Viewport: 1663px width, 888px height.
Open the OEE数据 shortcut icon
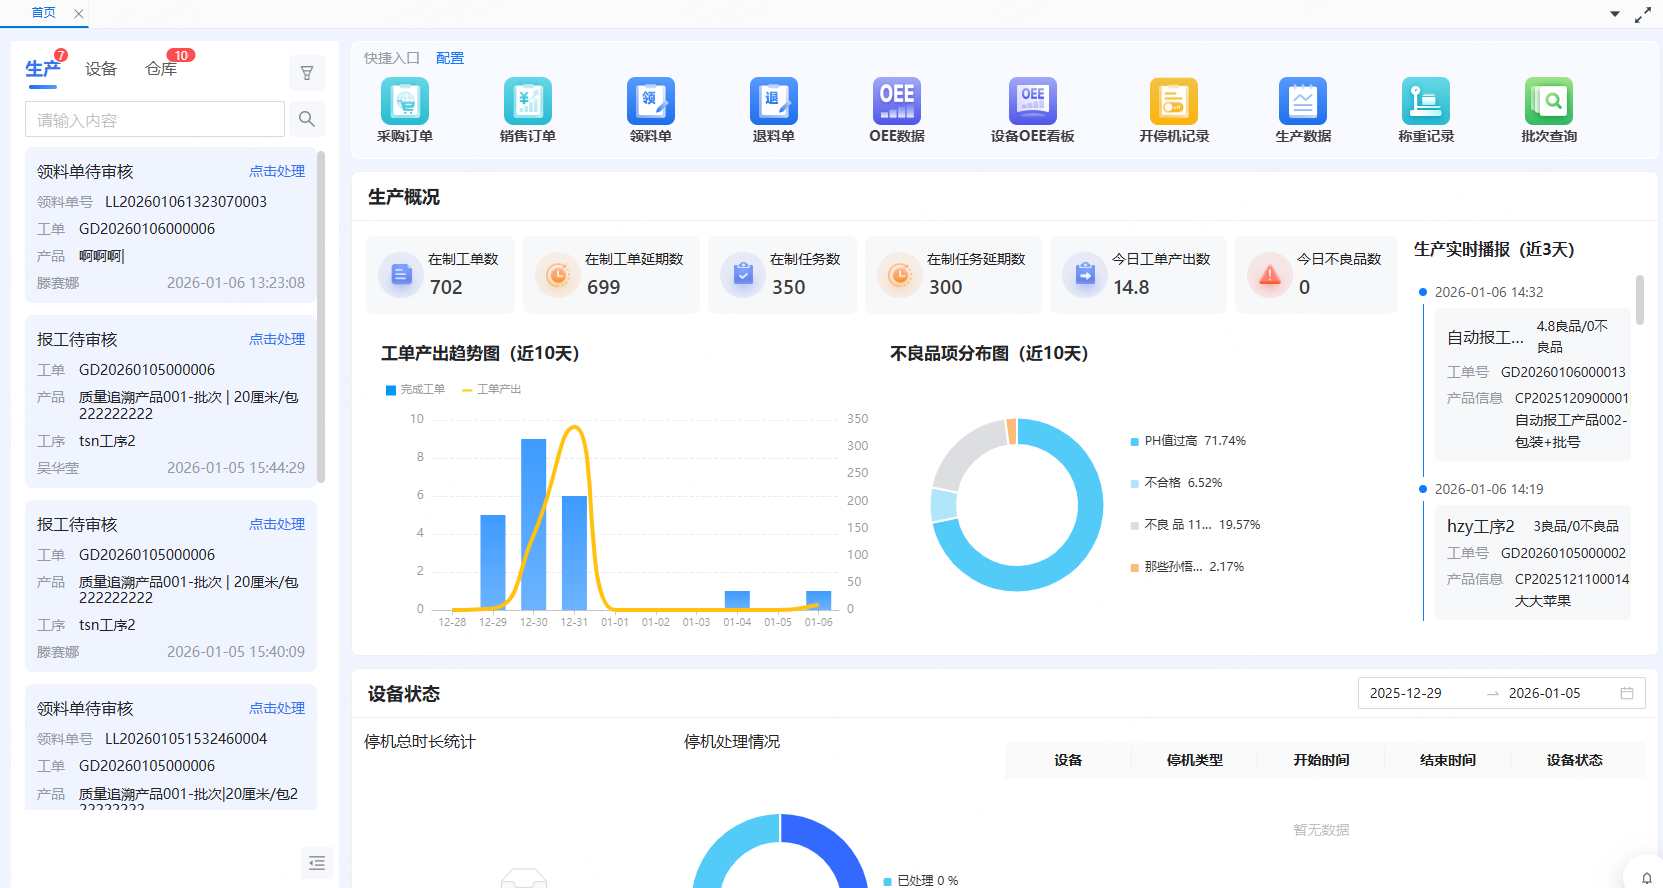[x=897, y=101]
